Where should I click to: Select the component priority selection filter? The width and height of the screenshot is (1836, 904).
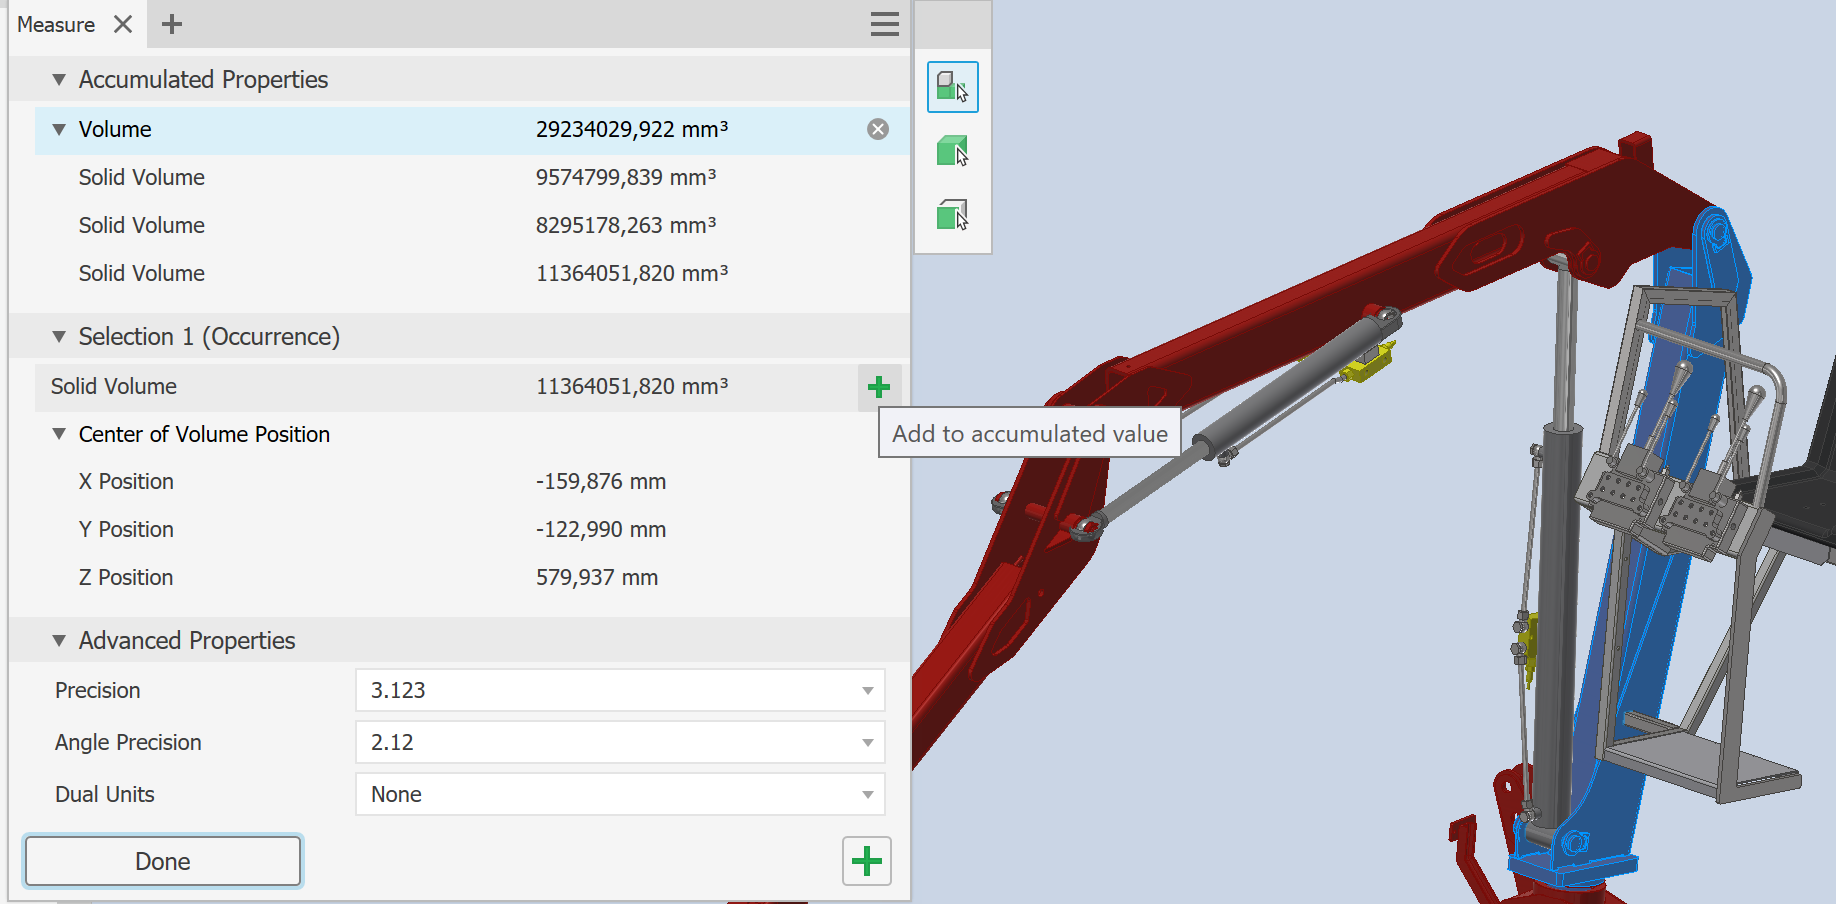951,87
